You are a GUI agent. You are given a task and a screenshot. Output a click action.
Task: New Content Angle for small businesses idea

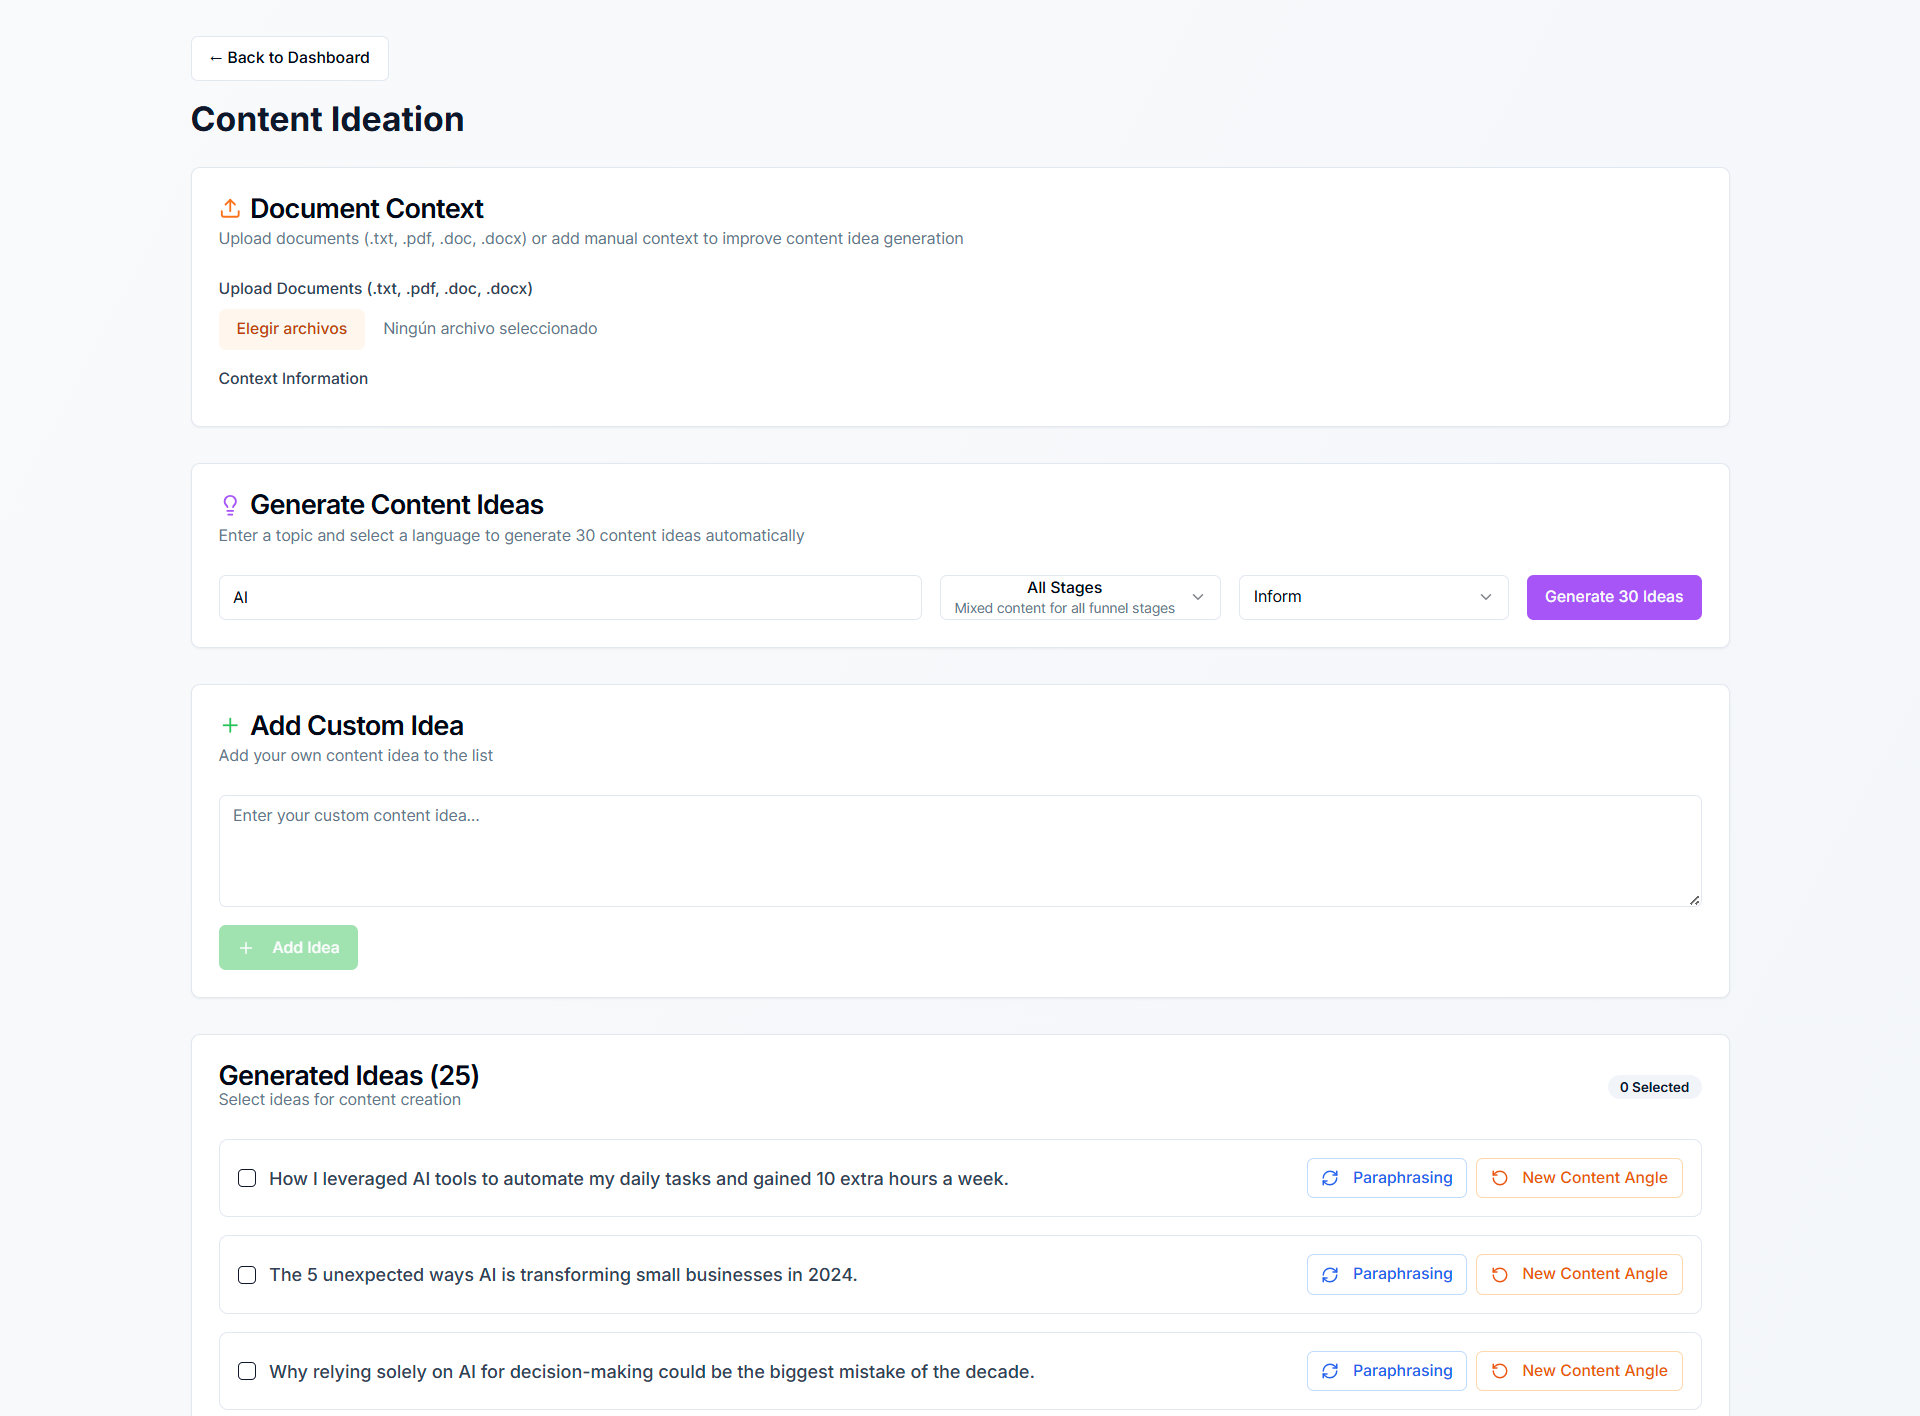coord(1579,1274)
